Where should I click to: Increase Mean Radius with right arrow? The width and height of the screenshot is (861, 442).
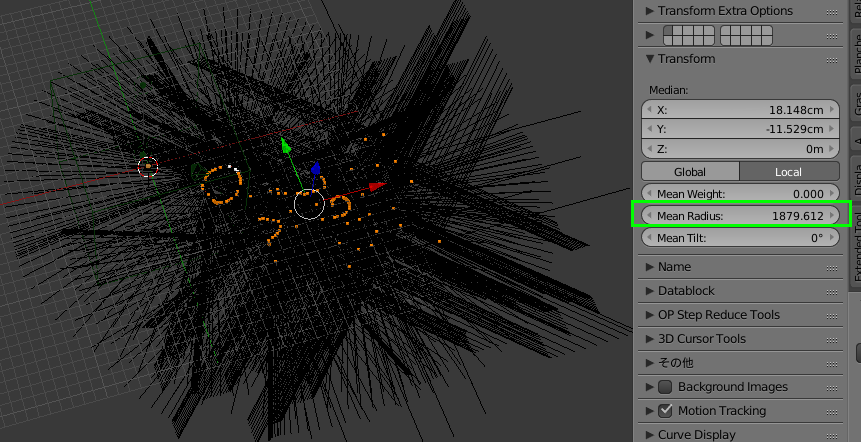(x=831, y=215)
